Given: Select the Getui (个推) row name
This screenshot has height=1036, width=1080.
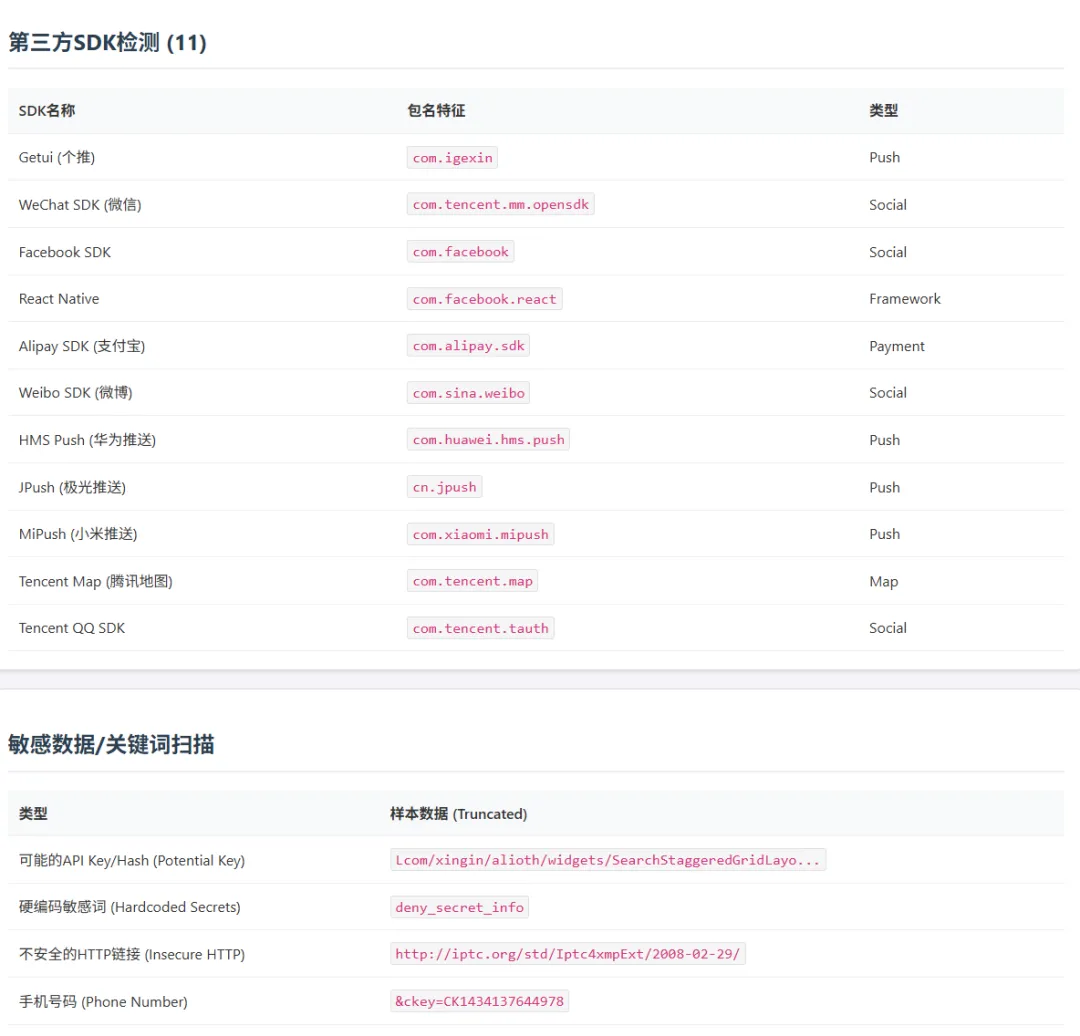Looking at the screenshot, I should tap(56, 157).
